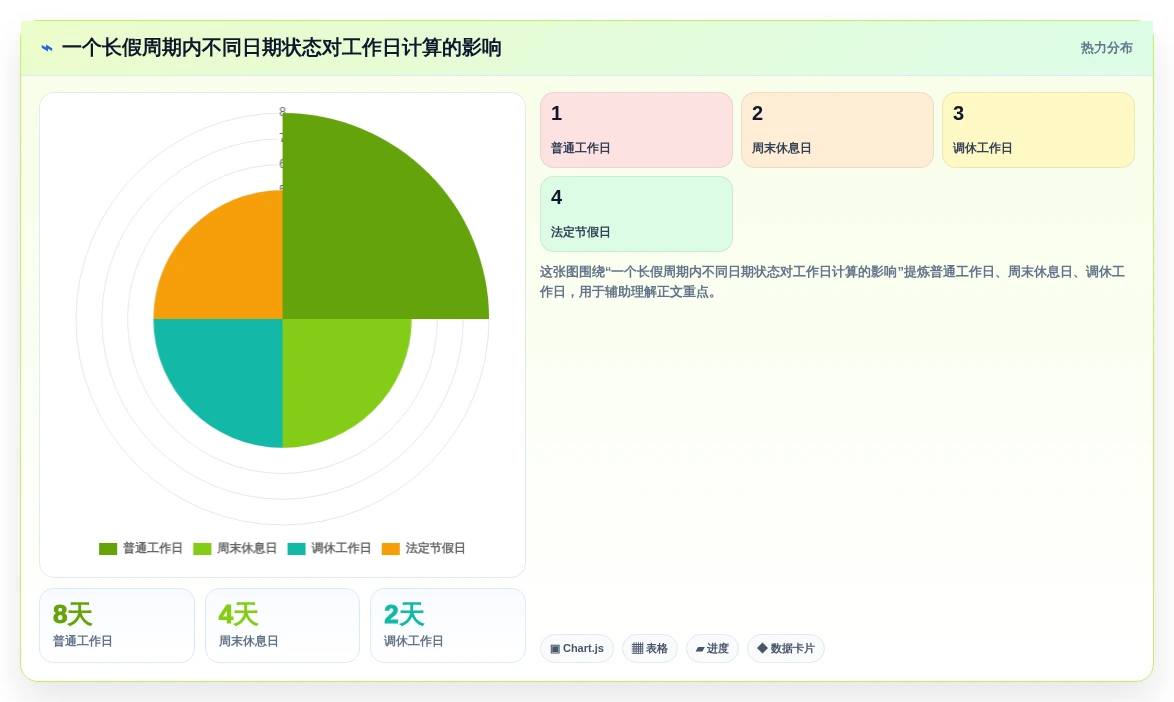Open the card numbered 4 法定节假日
The image size is (1174, 702).
coord(636,214)
